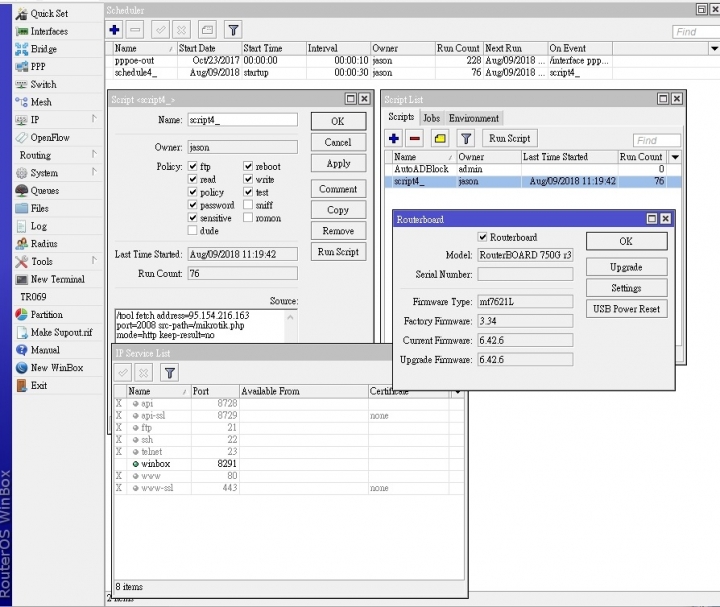The width and height of the screenshot is (720, 607).
Task: Switch to Scripts tab
Action: (x=401, y=118)
